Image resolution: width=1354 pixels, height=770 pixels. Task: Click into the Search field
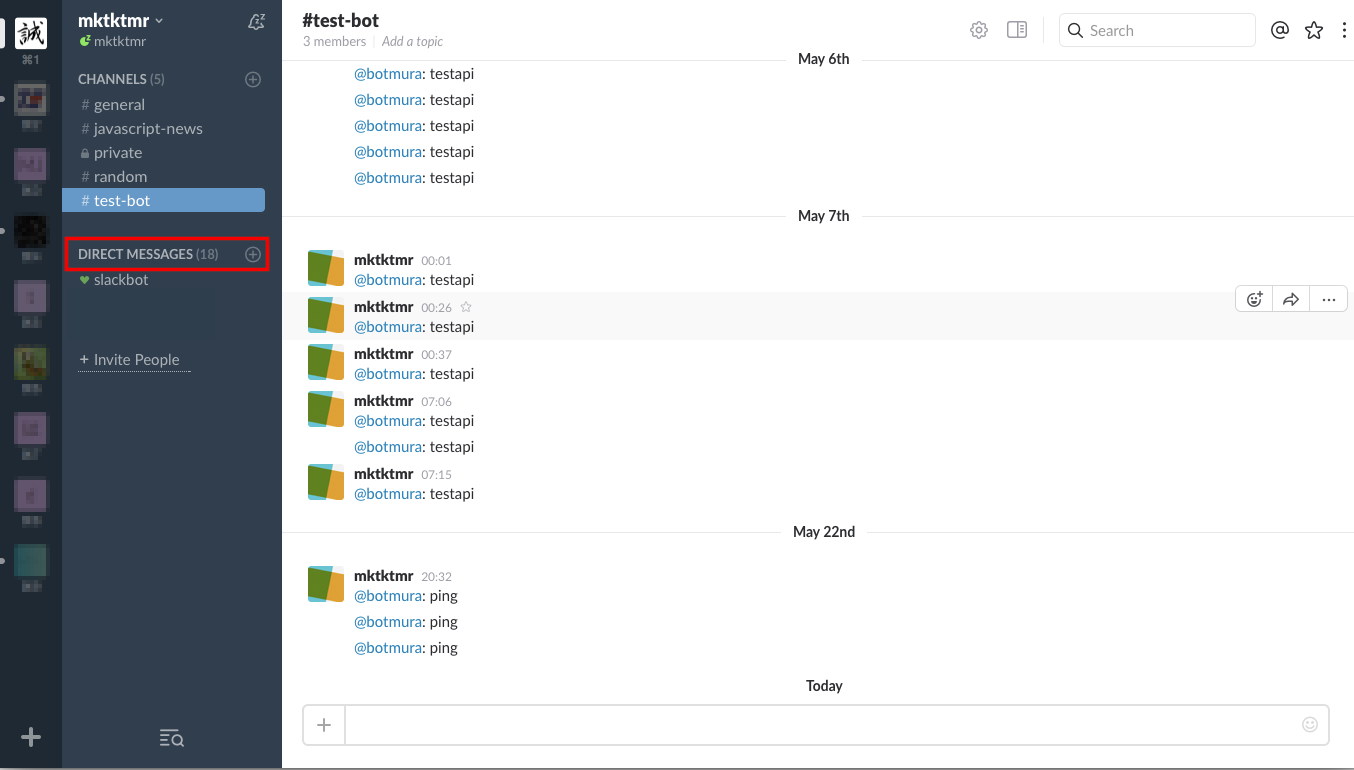(1157, 30)
